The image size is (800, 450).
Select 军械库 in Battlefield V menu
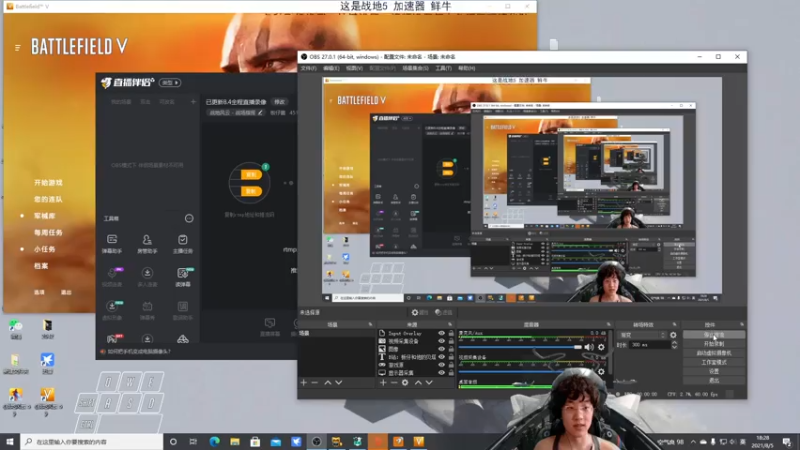44,216
